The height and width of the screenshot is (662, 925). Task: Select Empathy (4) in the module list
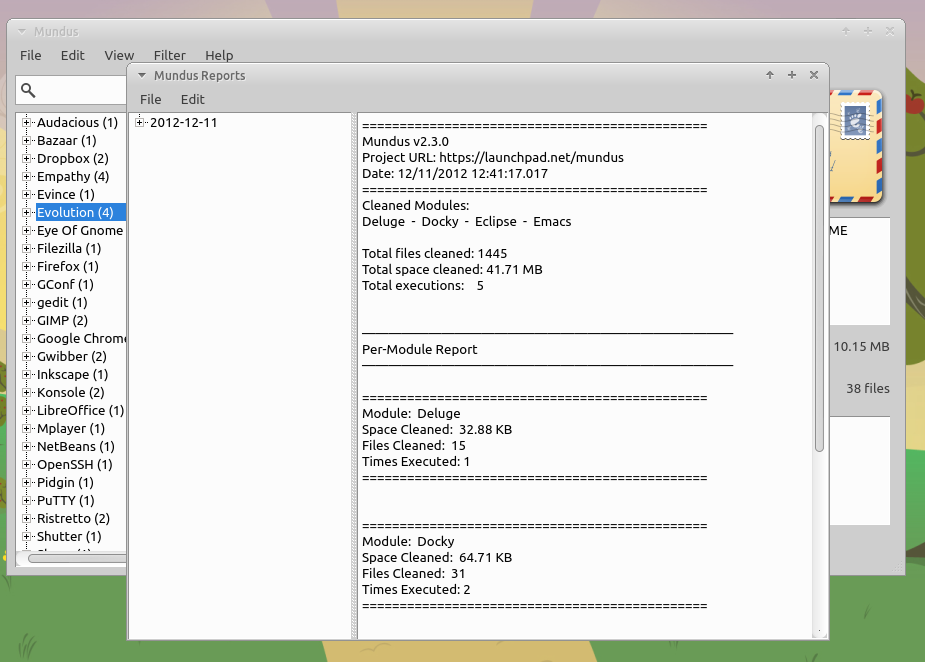(73, 176)
